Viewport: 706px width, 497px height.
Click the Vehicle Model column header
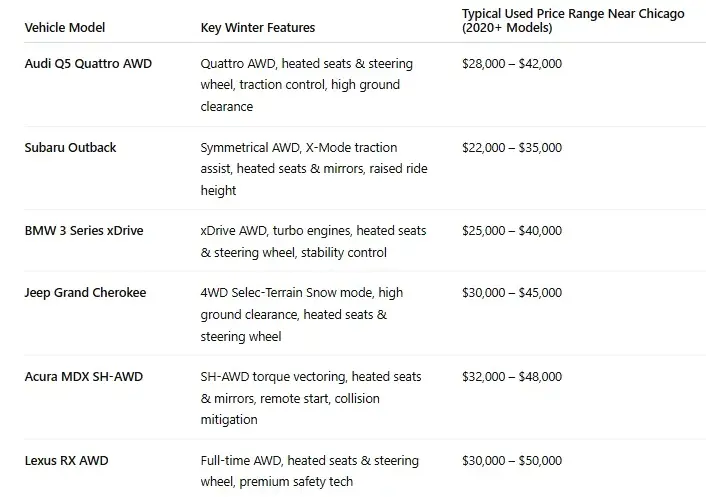[x=64, y=27]
